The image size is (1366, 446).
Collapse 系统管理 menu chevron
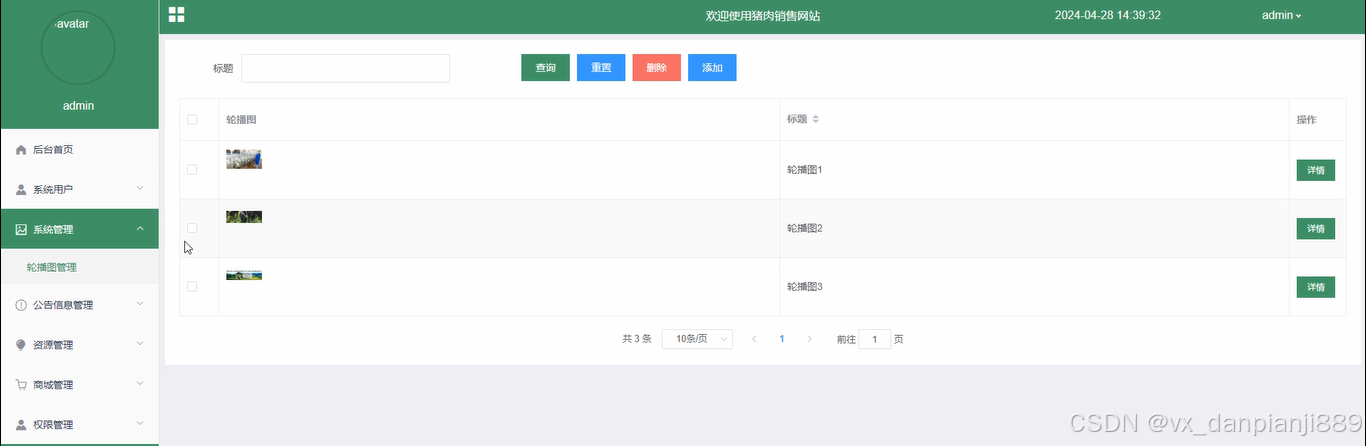coord(140,229)
